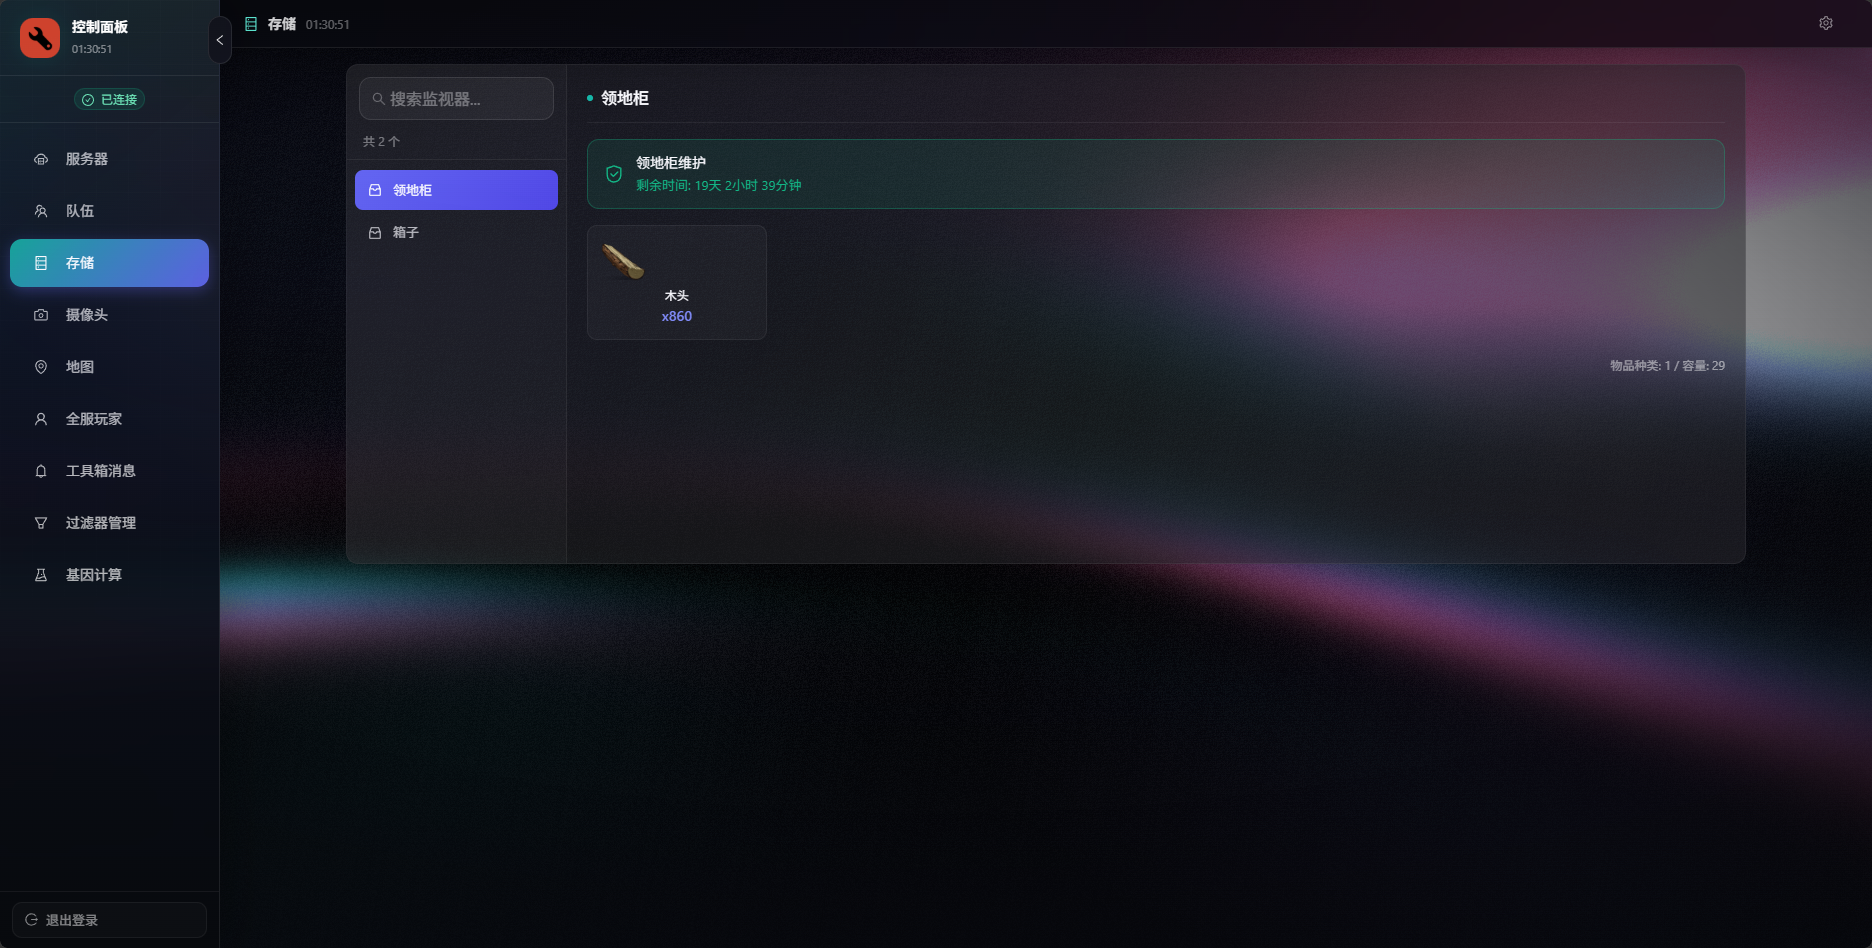Focus the 搜索监视器 search field
Viewport: 1872px width, 948px height.
pyautogui.click(x=456, y=99)
